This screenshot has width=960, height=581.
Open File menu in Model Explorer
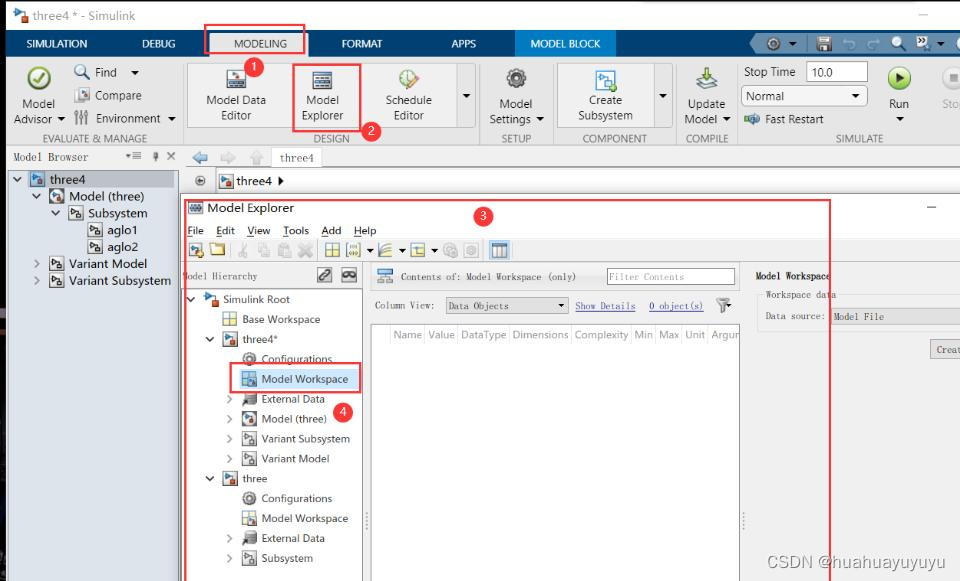click(195, 231)
